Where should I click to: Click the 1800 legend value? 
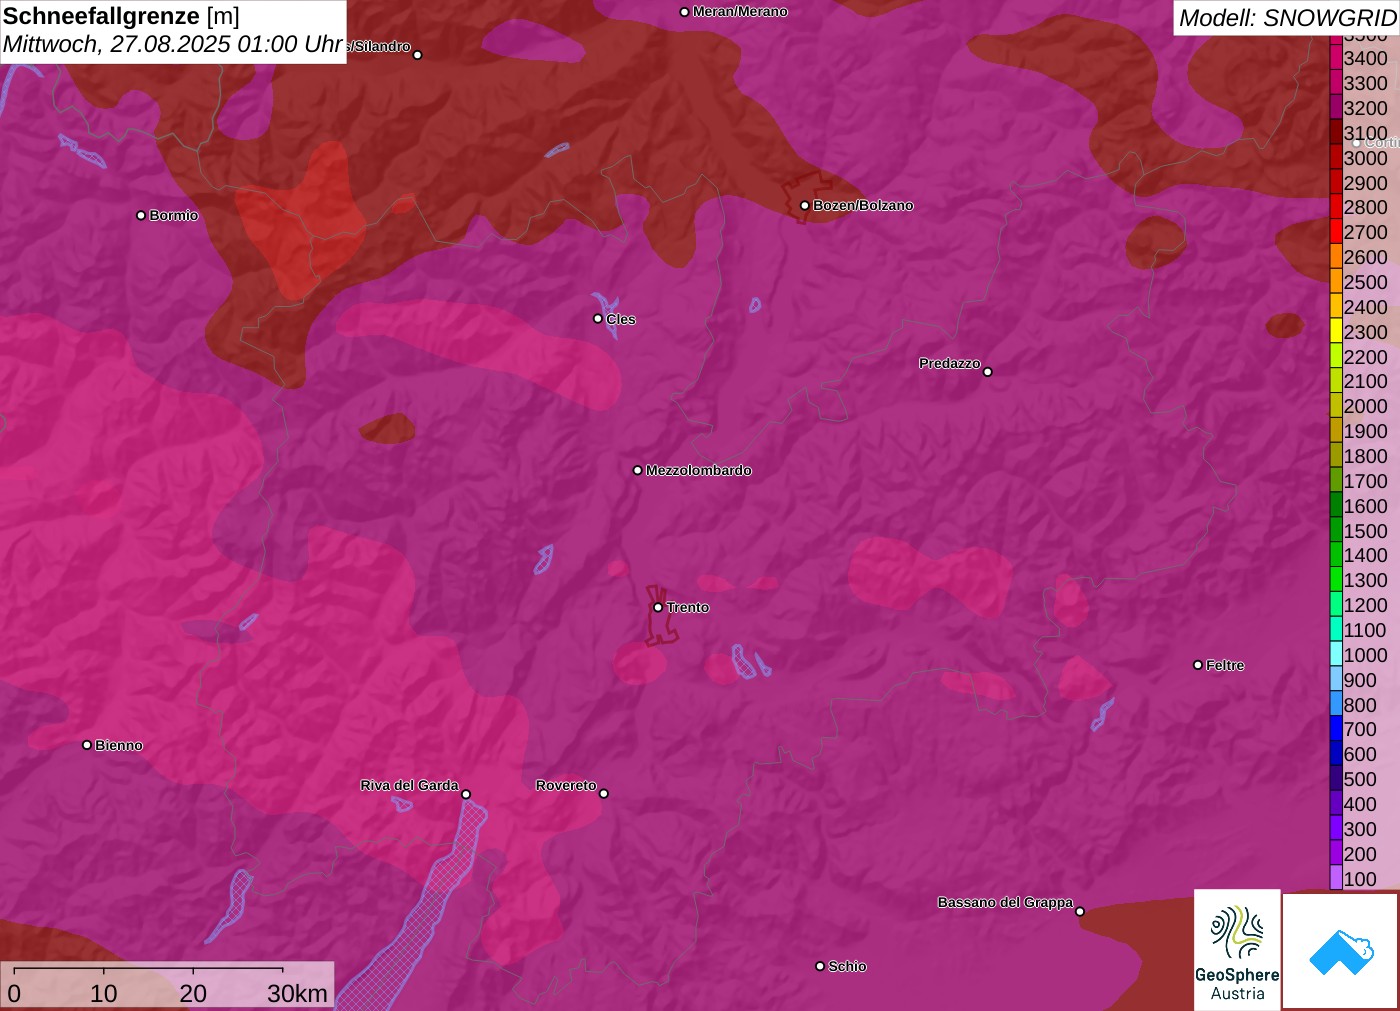click(x=1365, y=456)
